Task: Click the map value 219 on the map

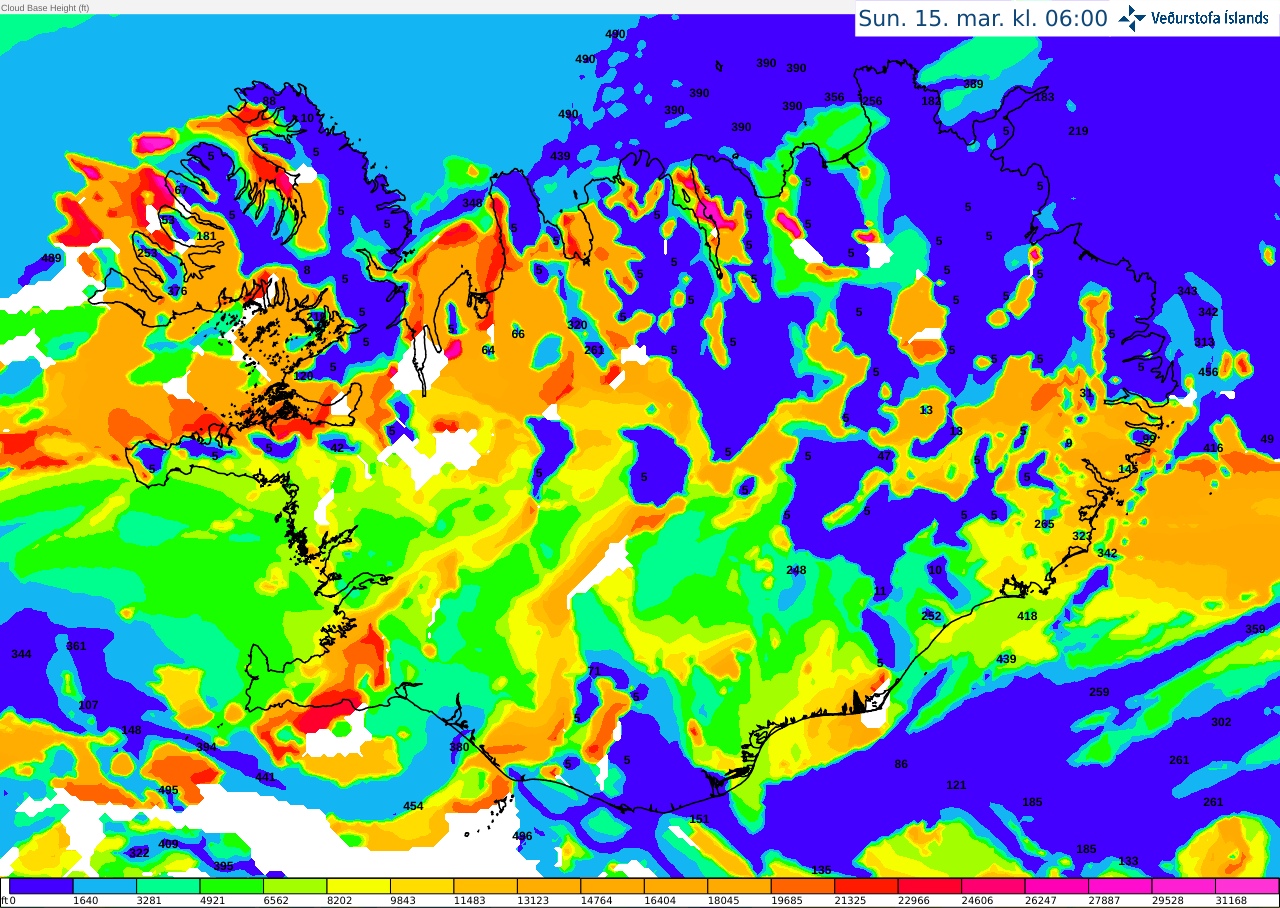Action: click(1078, 131)
